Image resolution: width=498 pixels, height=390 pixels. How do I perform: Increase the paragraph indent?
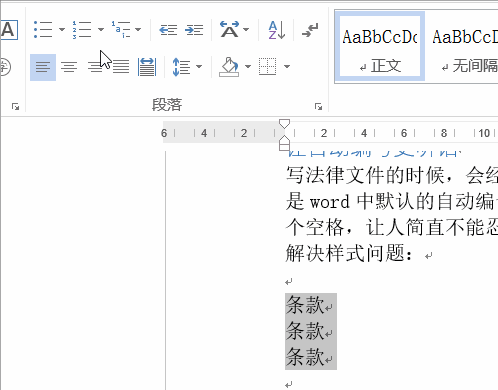click(x=194, y=30)
